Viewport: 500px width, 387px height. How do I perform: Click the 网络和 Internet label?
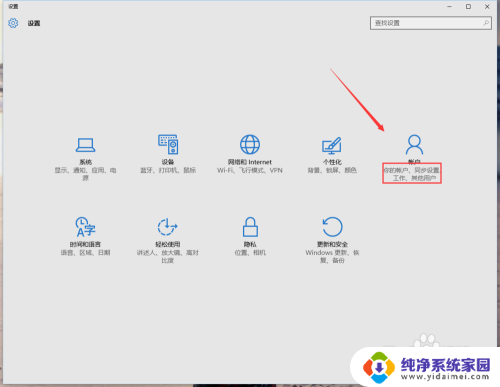click(250, 162)
